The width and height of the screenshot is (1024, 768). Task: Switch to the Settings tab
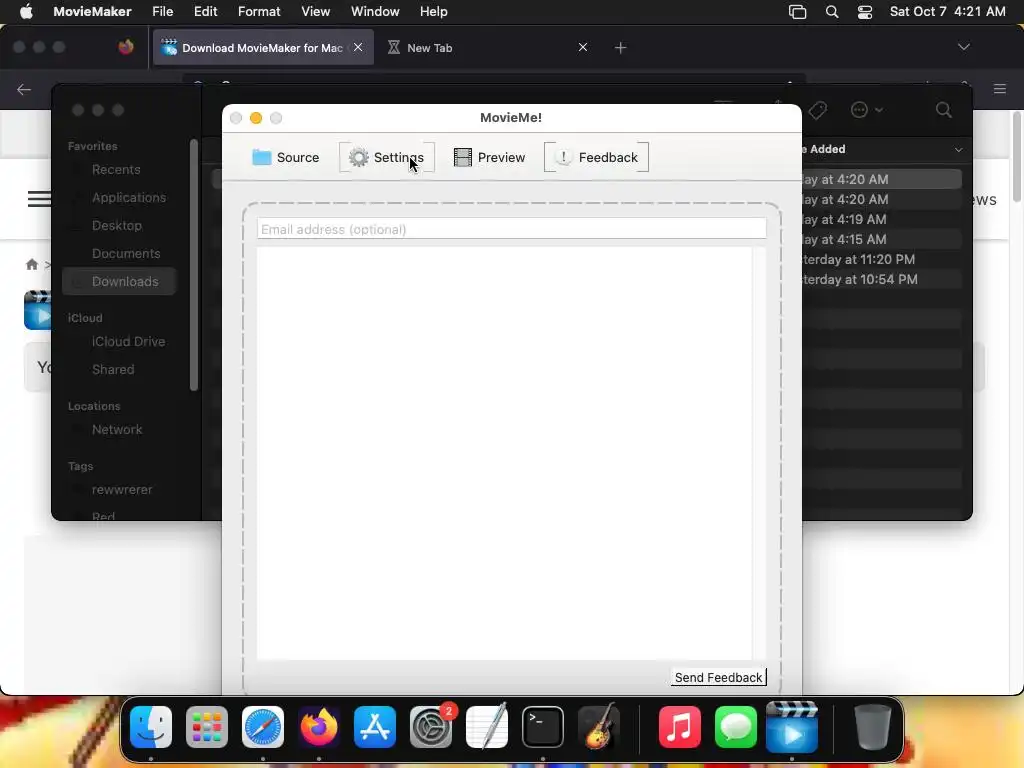(x=387, y=157)
